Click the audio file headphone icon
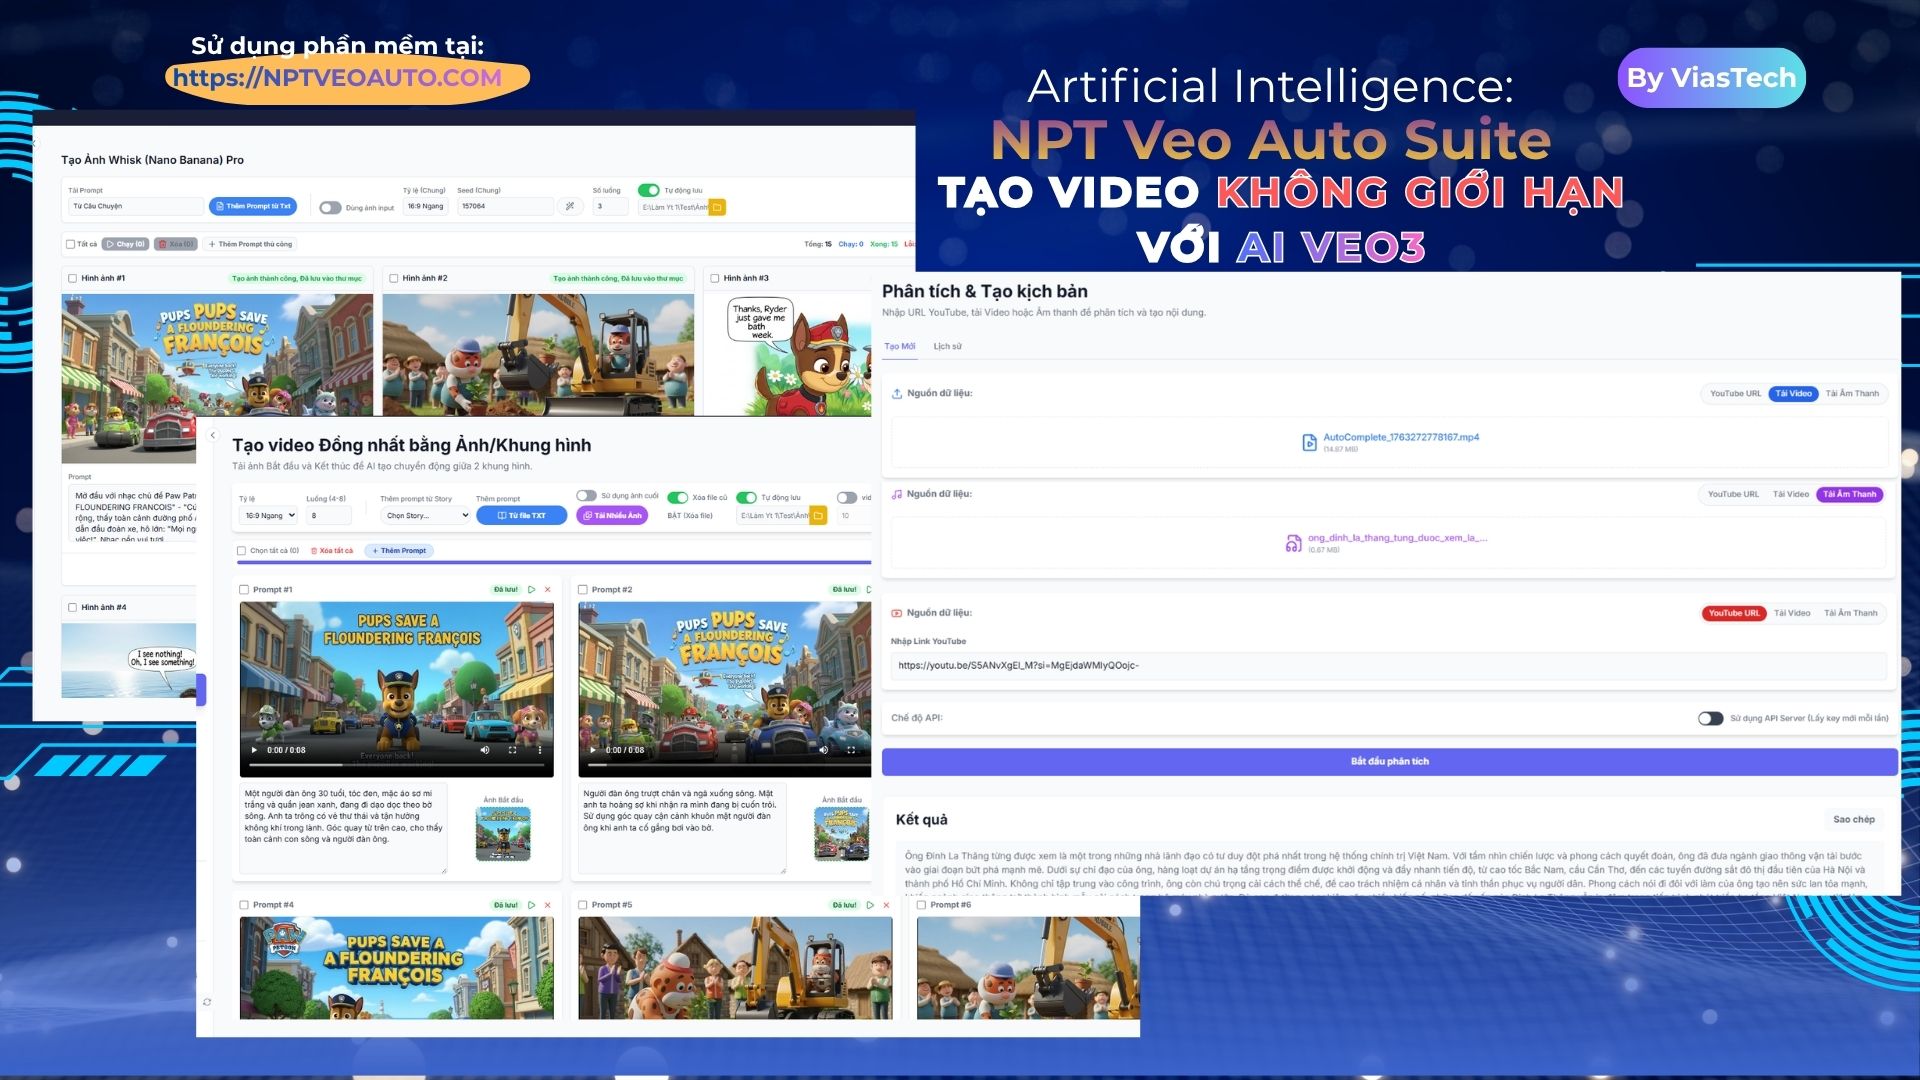The width and height of the screenshot is (1920, 1080). [1293, 543]
